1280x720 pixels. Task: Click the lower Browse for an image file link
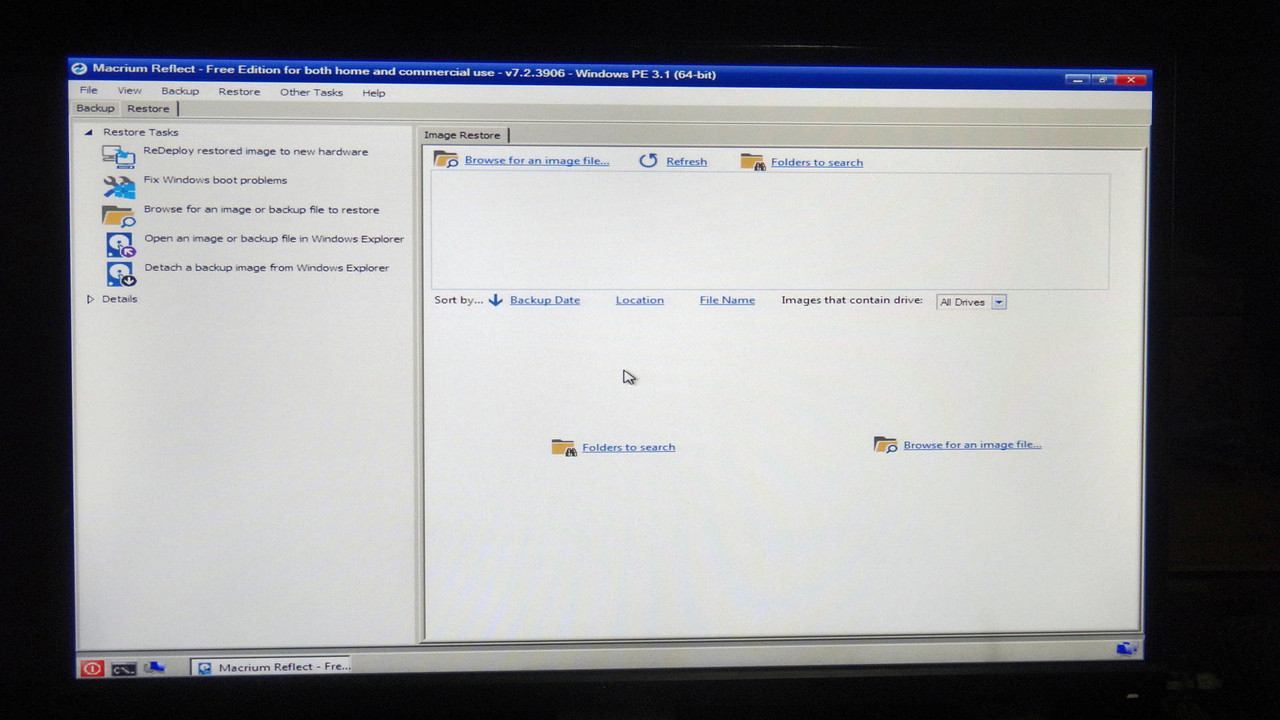click(972, 445)
